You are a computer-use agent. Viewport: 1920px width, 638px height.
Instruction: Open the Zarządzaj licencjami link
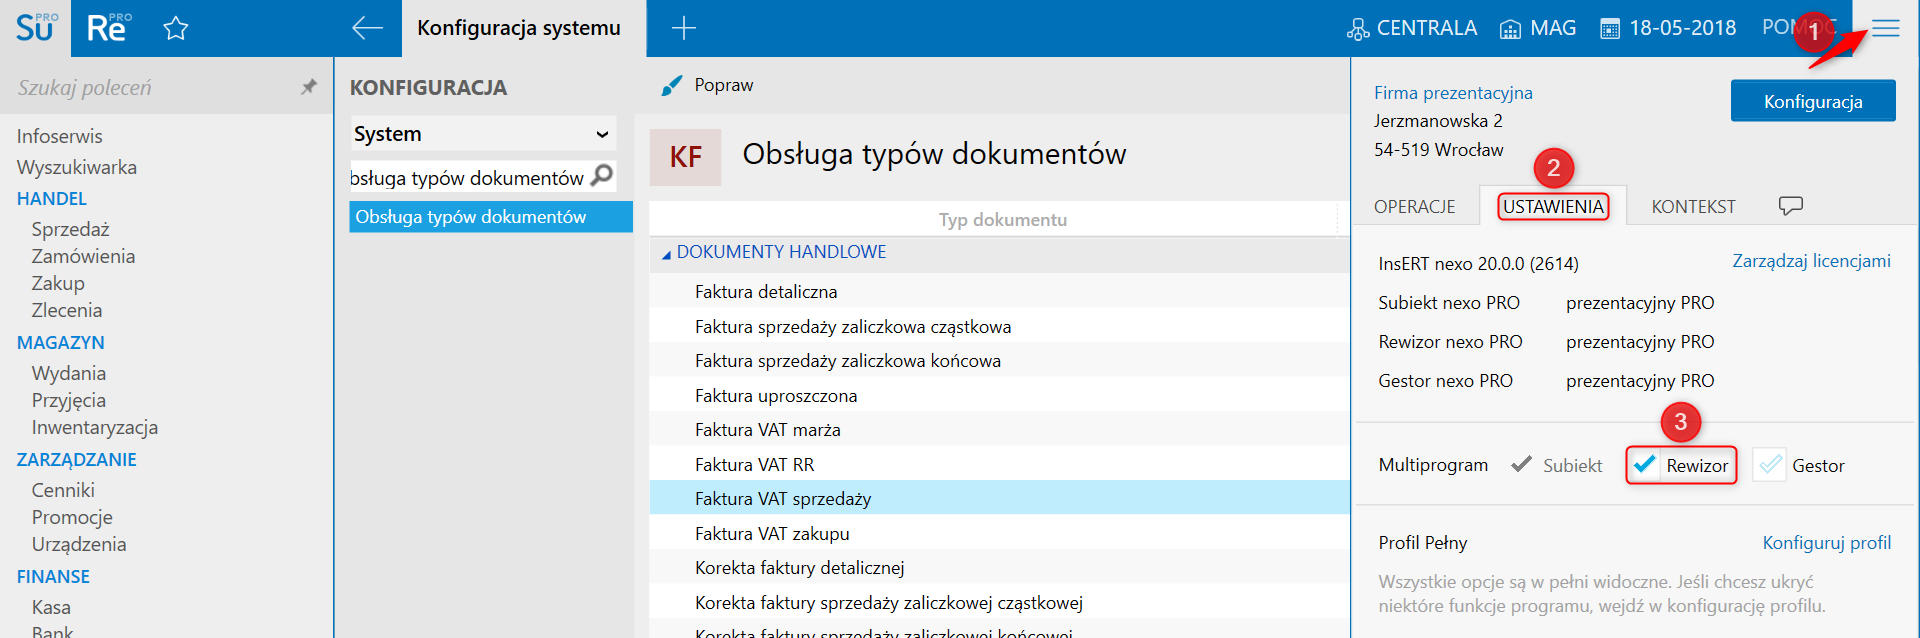point(1810,261)
